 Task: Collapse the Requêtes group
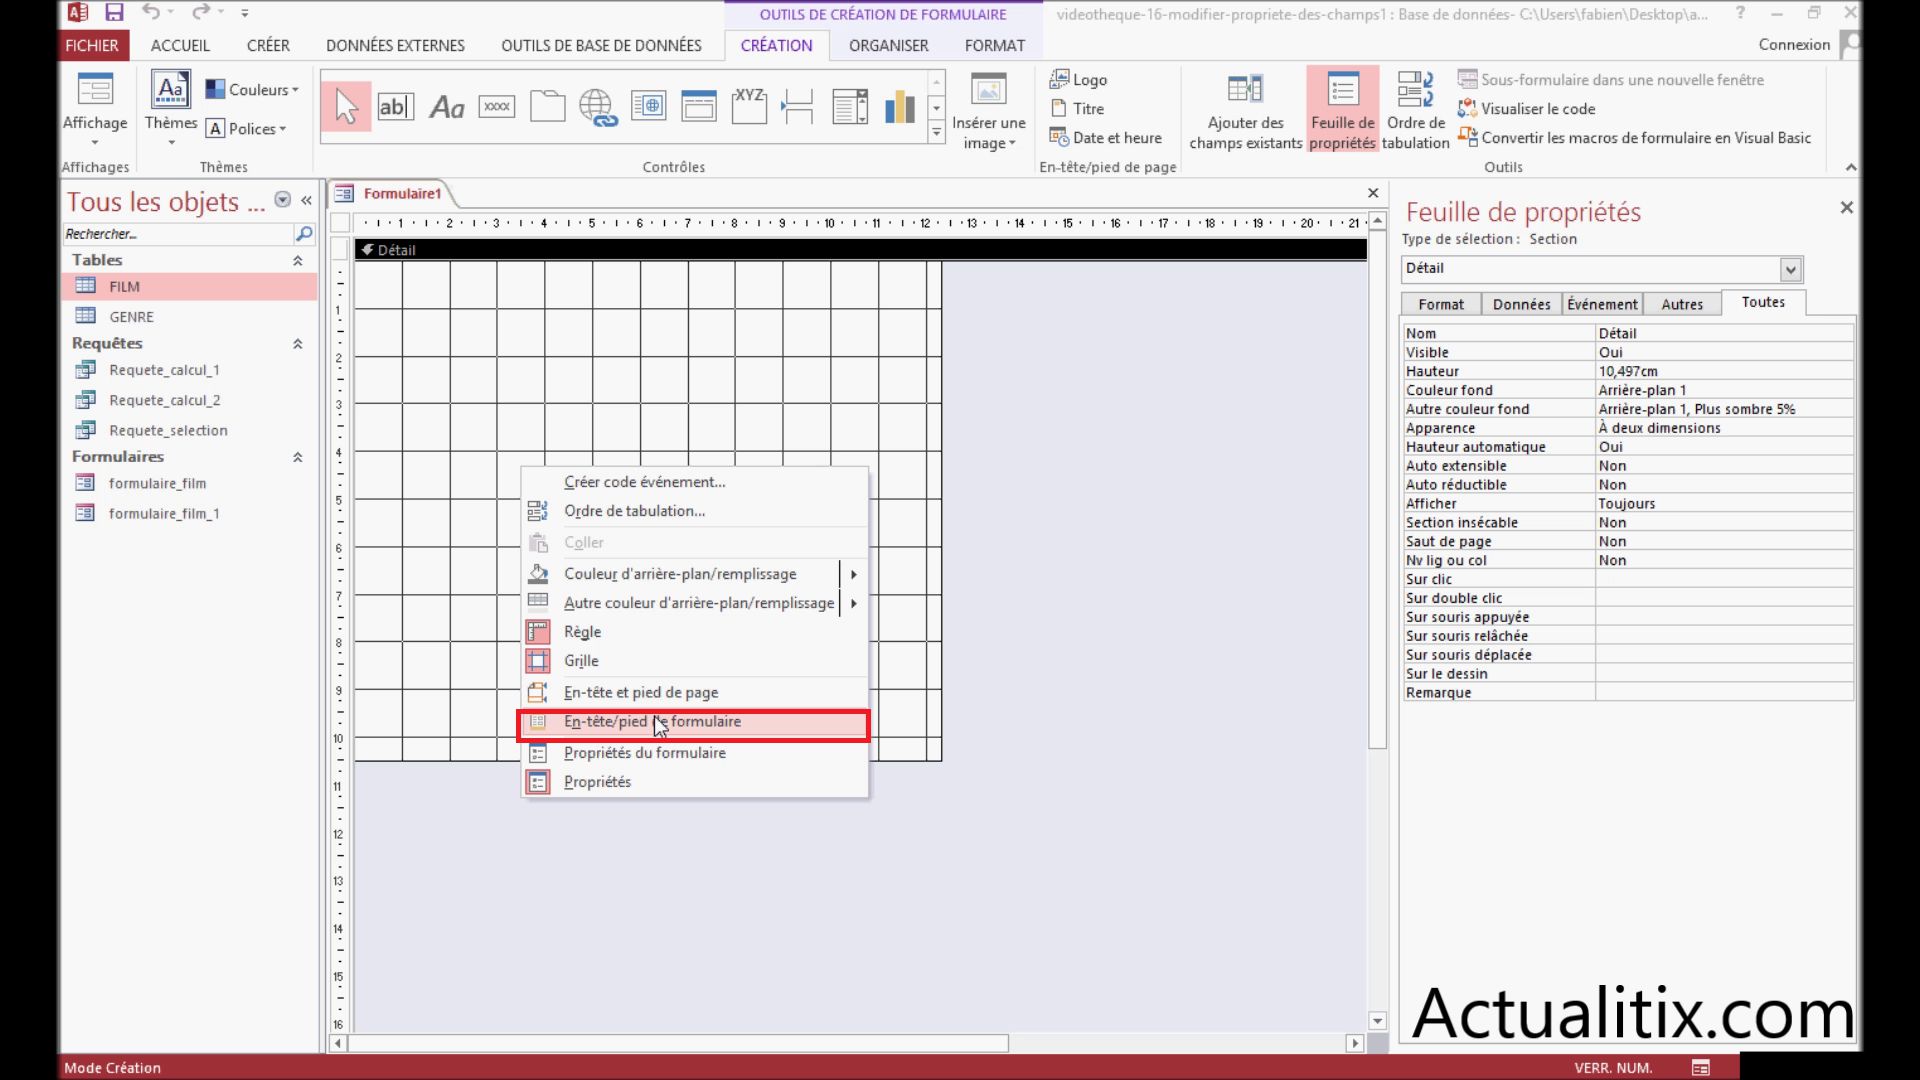(297, 344)
